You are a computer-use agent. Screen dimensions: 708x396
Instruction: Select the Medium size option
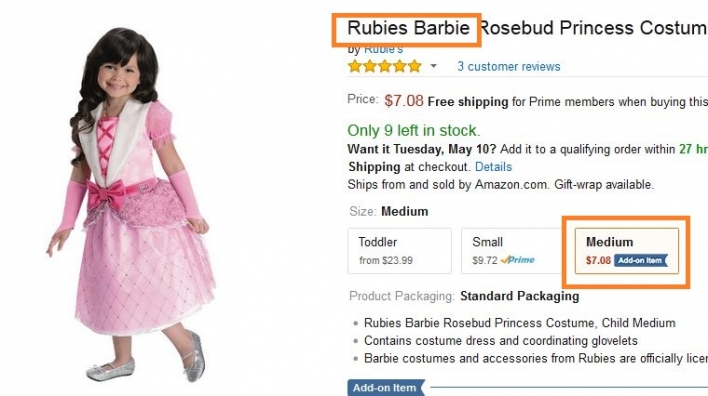(x=627, y=251)
